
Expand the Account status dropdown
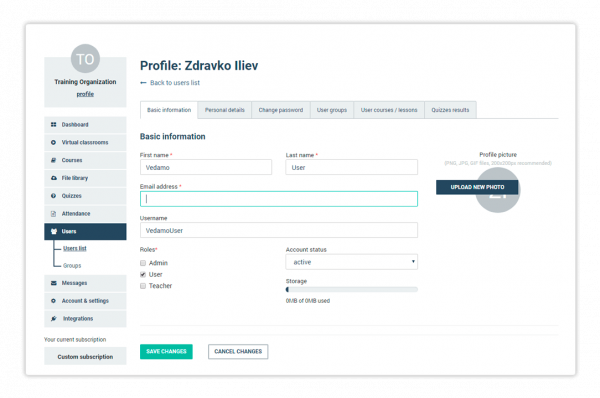(x=351, y=262)
